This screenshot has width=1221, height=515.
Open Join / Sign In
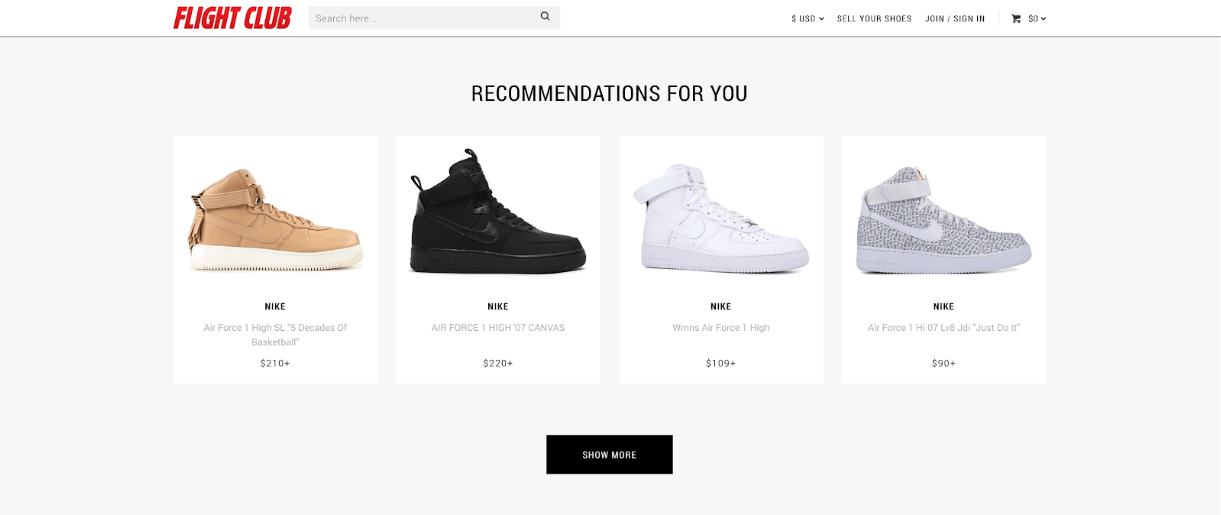(955, 18)
